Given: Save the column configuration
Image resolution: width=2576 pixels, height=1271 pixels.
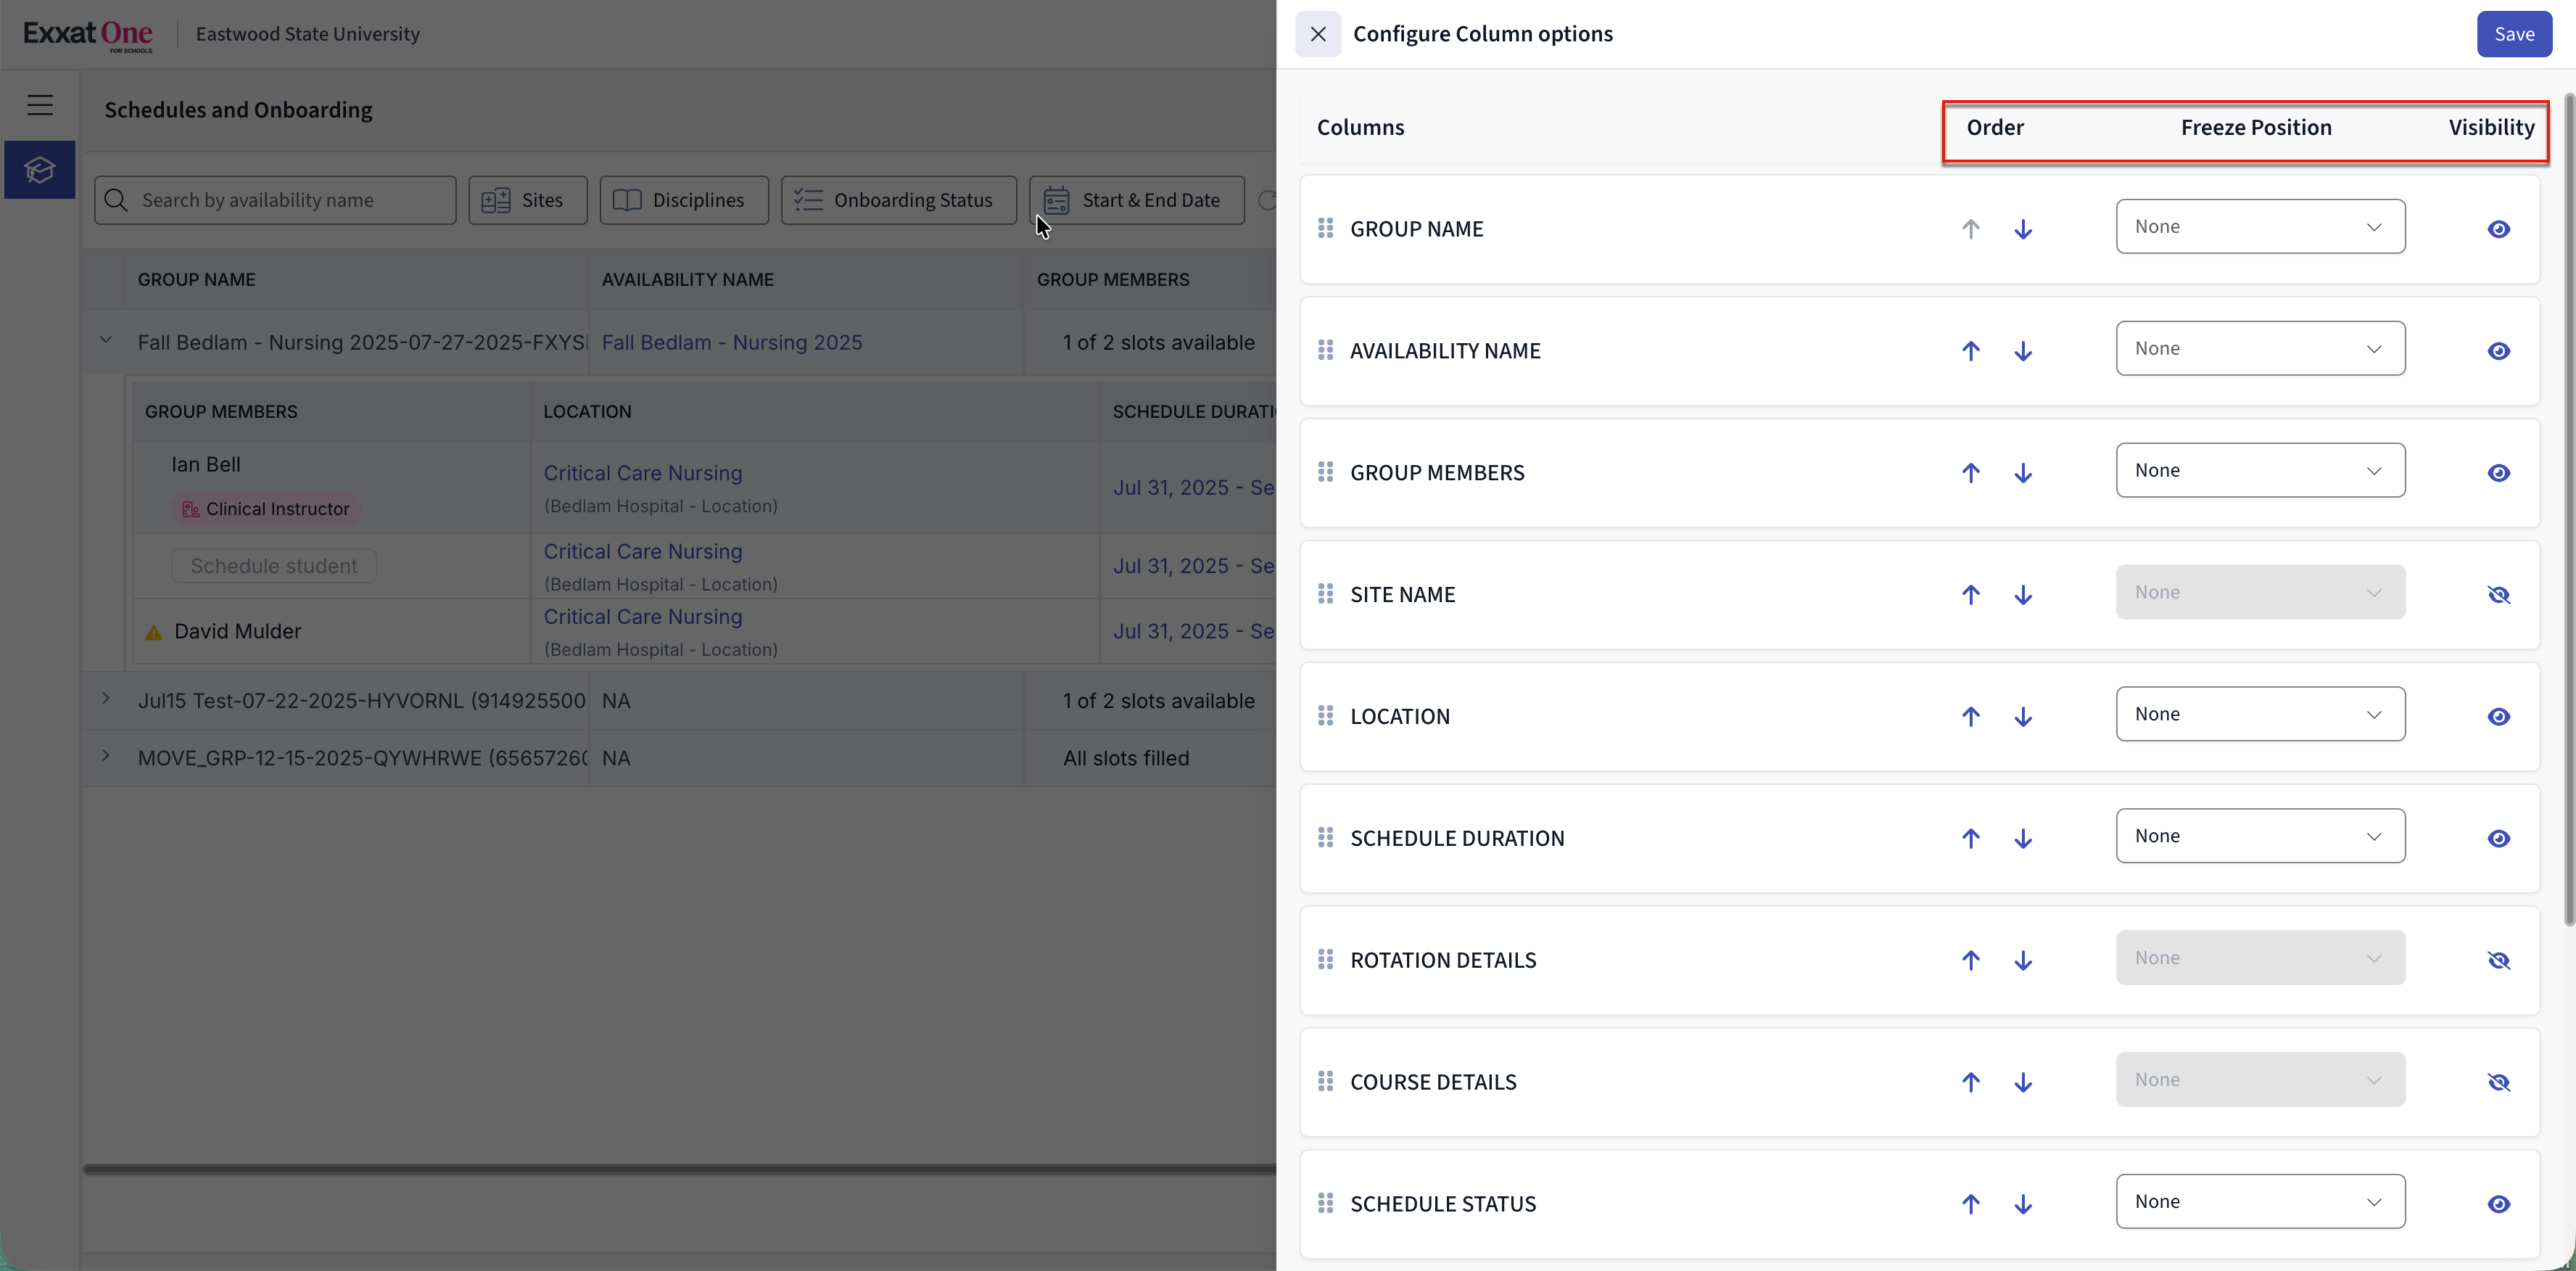Looking at the screenshot, I should pyautogui.click(x=2513, y=34).
